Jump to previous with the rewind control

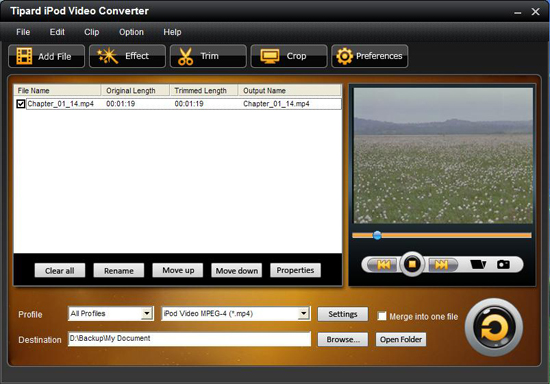point(383,264)
